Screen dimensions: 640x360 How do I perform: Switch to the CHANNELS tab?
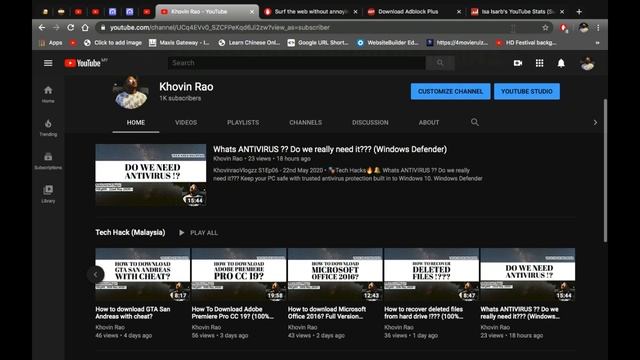[x=305, y=122]
